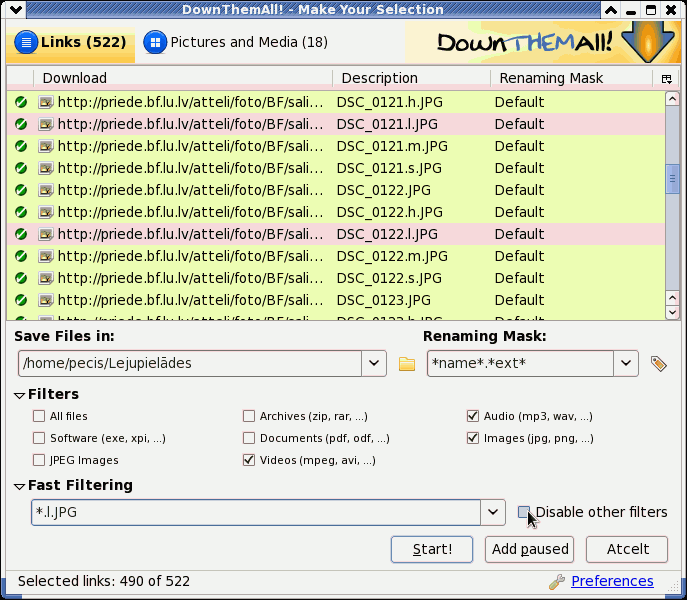This screenshot has width=687, height=600.
Task: Enable the All files filter
Action: (39, 416)
